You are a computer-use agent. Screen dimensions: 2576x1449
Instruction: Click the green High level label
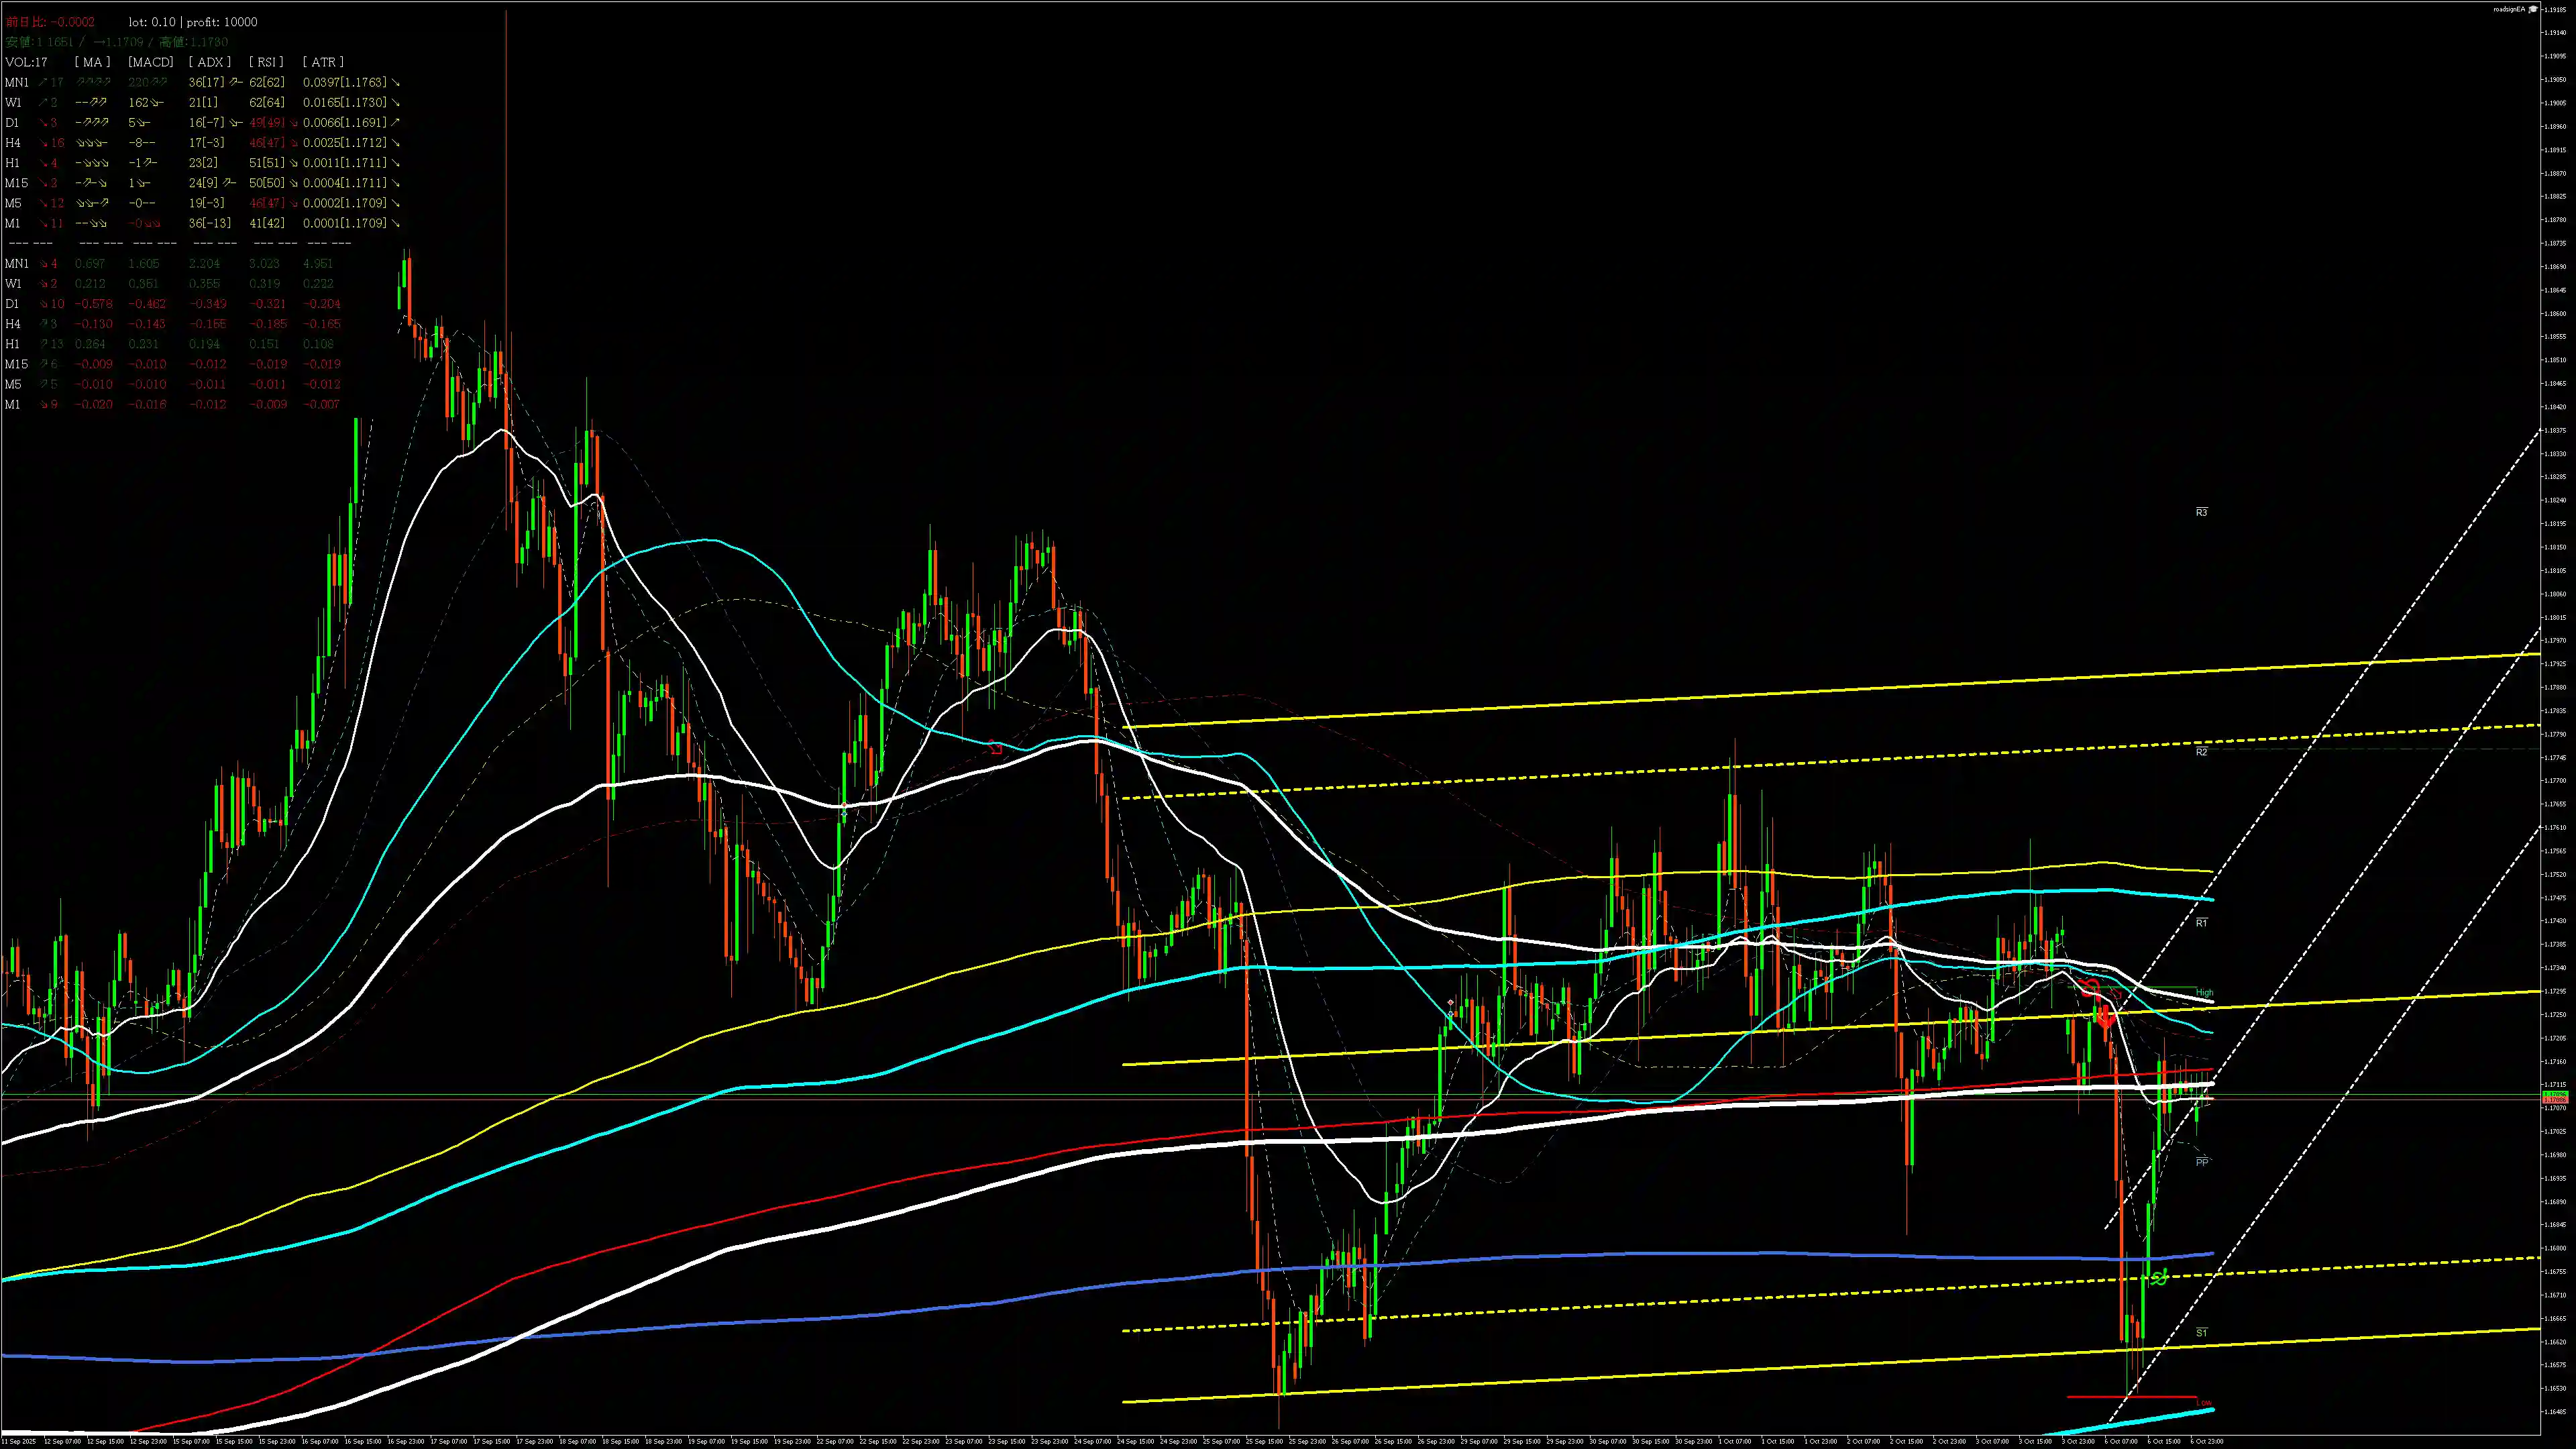2204,993
